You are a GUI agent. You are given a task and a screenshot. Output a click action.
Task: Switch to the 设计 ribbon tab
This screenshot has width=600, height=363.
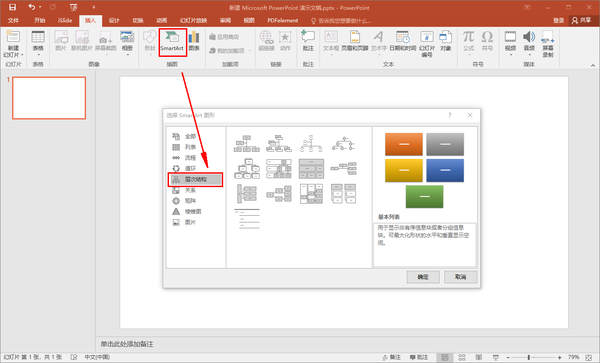pyautogui.click(x=114, y=20)
